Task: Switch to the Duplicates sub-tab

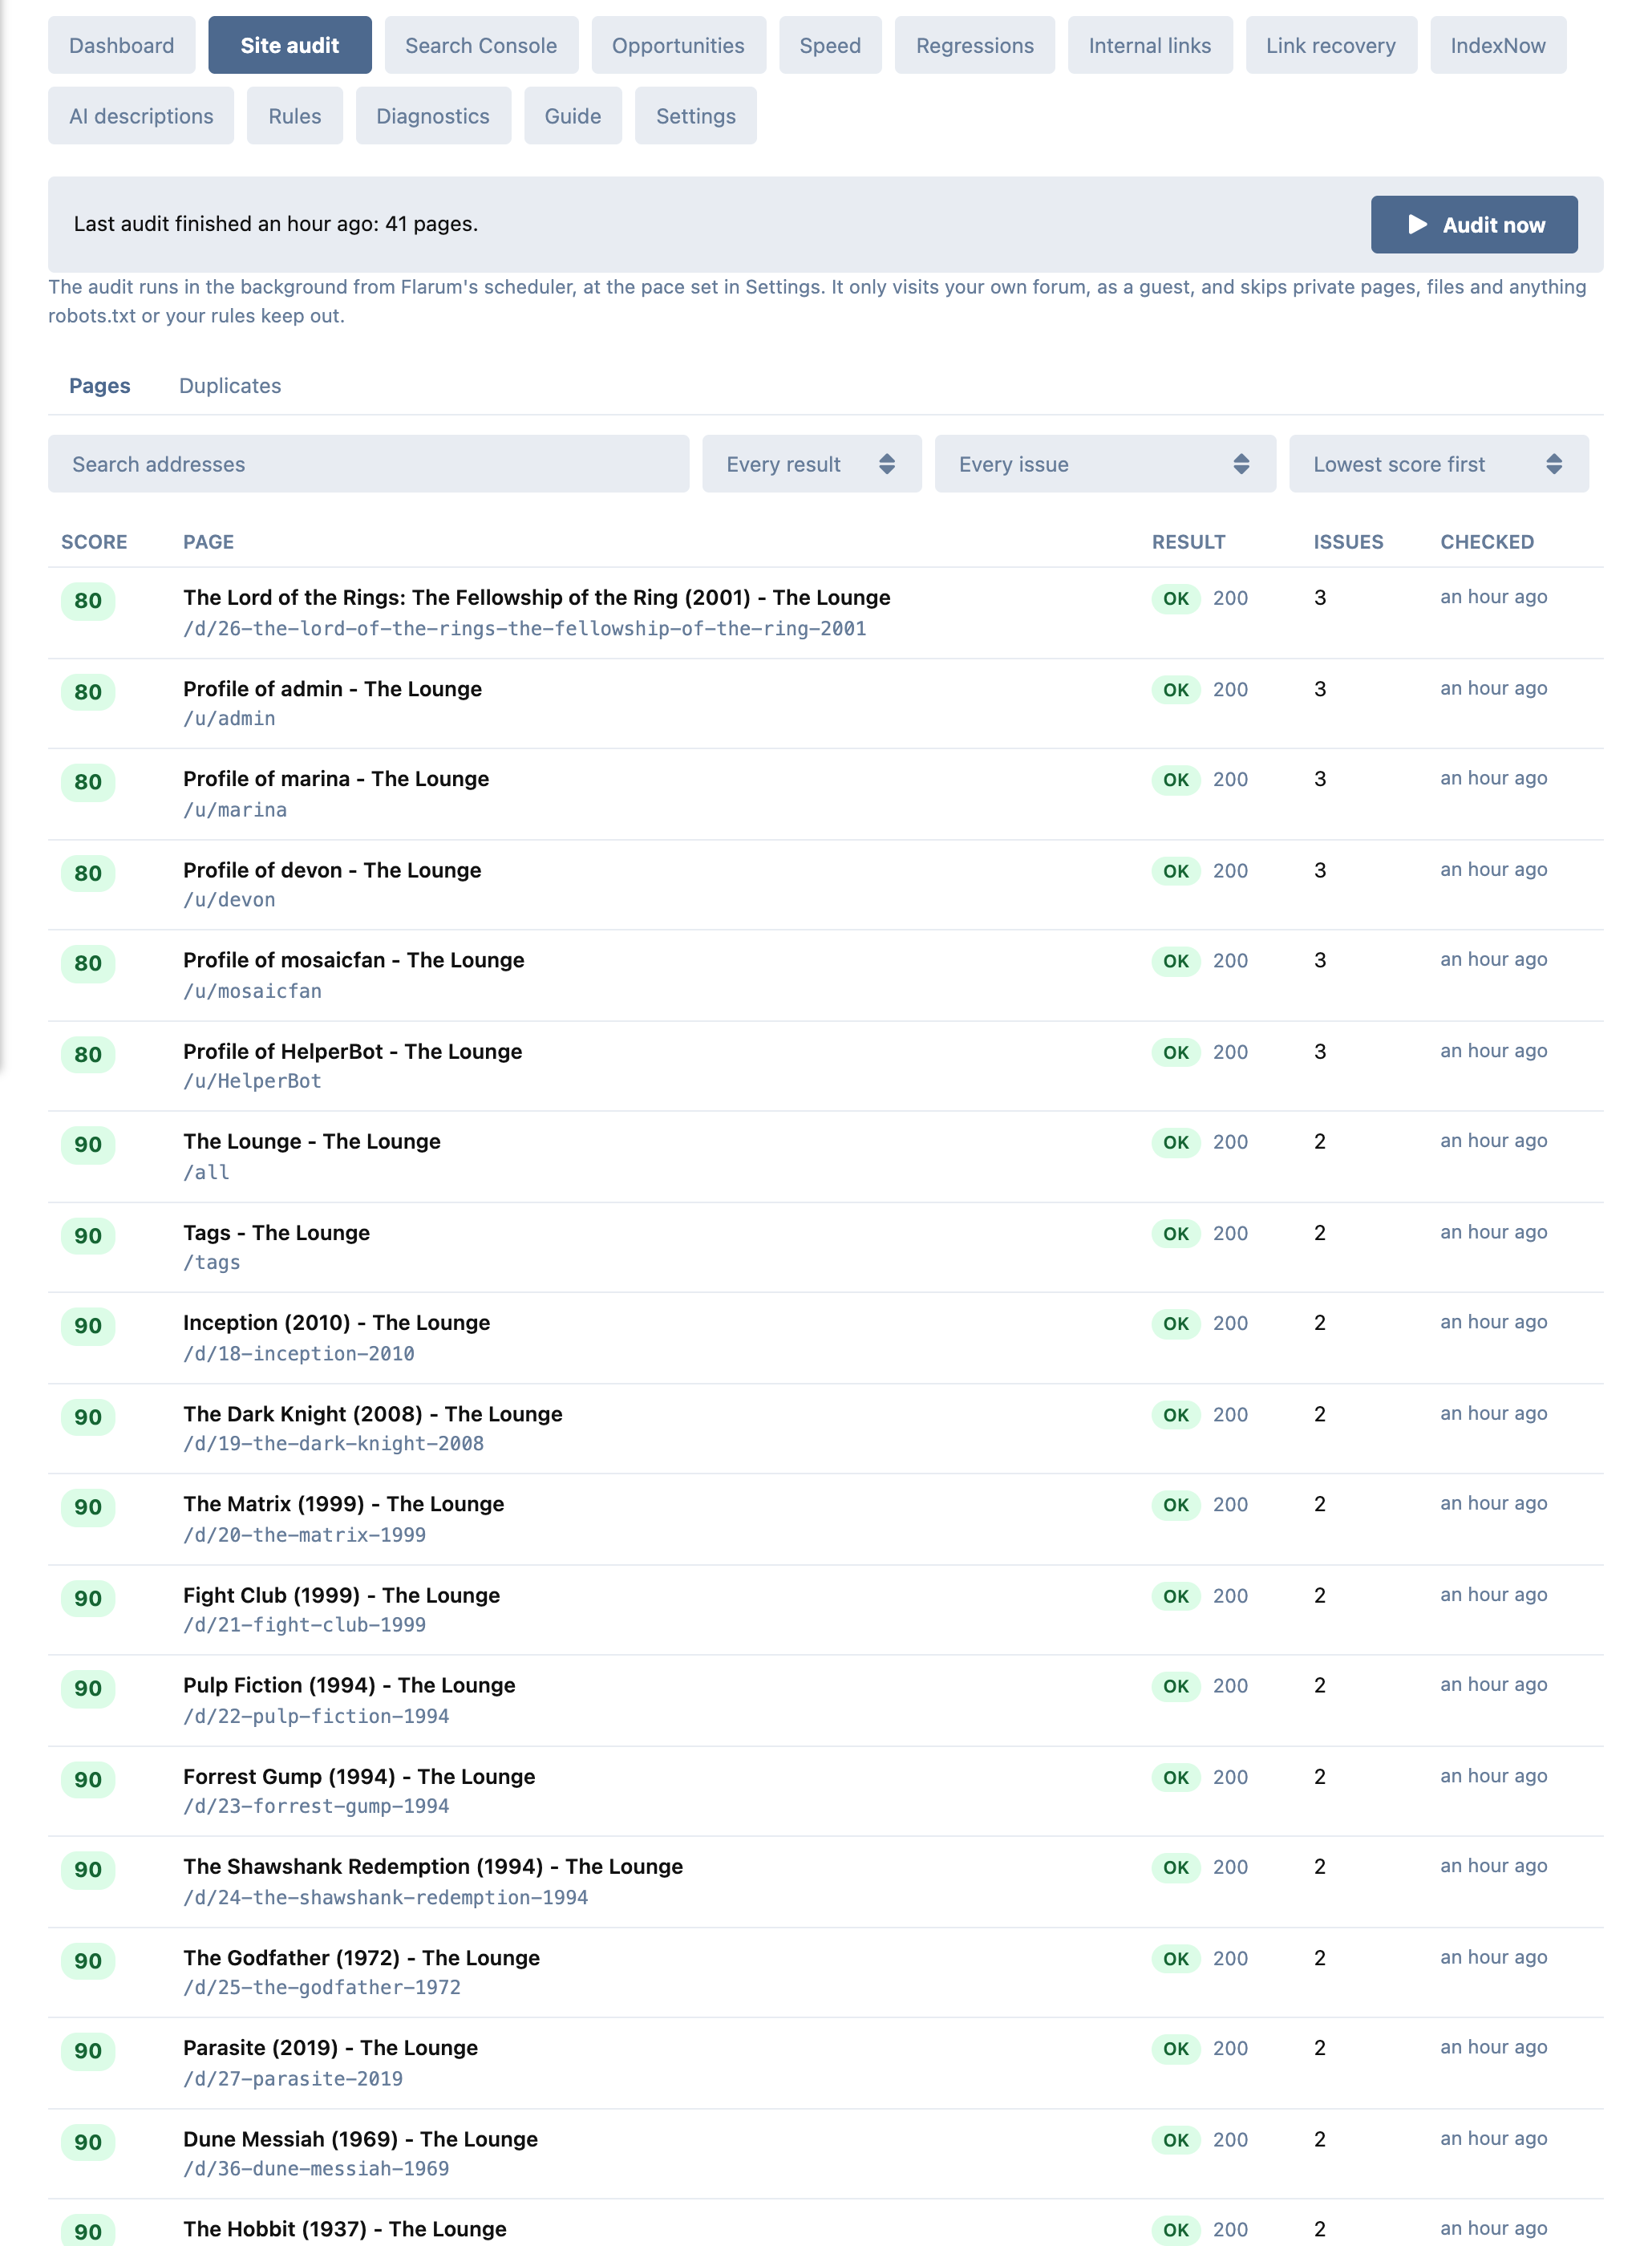Action: [x=230, y=386]
